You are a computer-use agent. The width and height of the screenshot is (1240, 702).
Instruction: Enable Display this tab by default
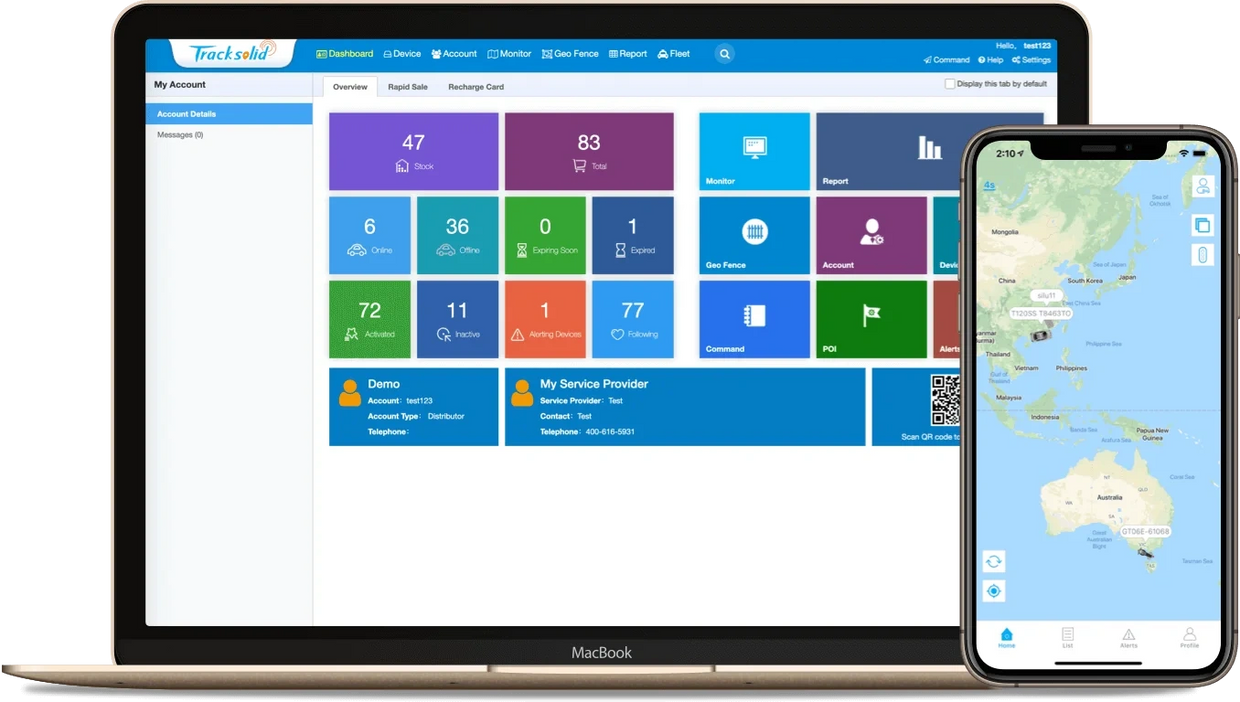[x=949, y=84]
